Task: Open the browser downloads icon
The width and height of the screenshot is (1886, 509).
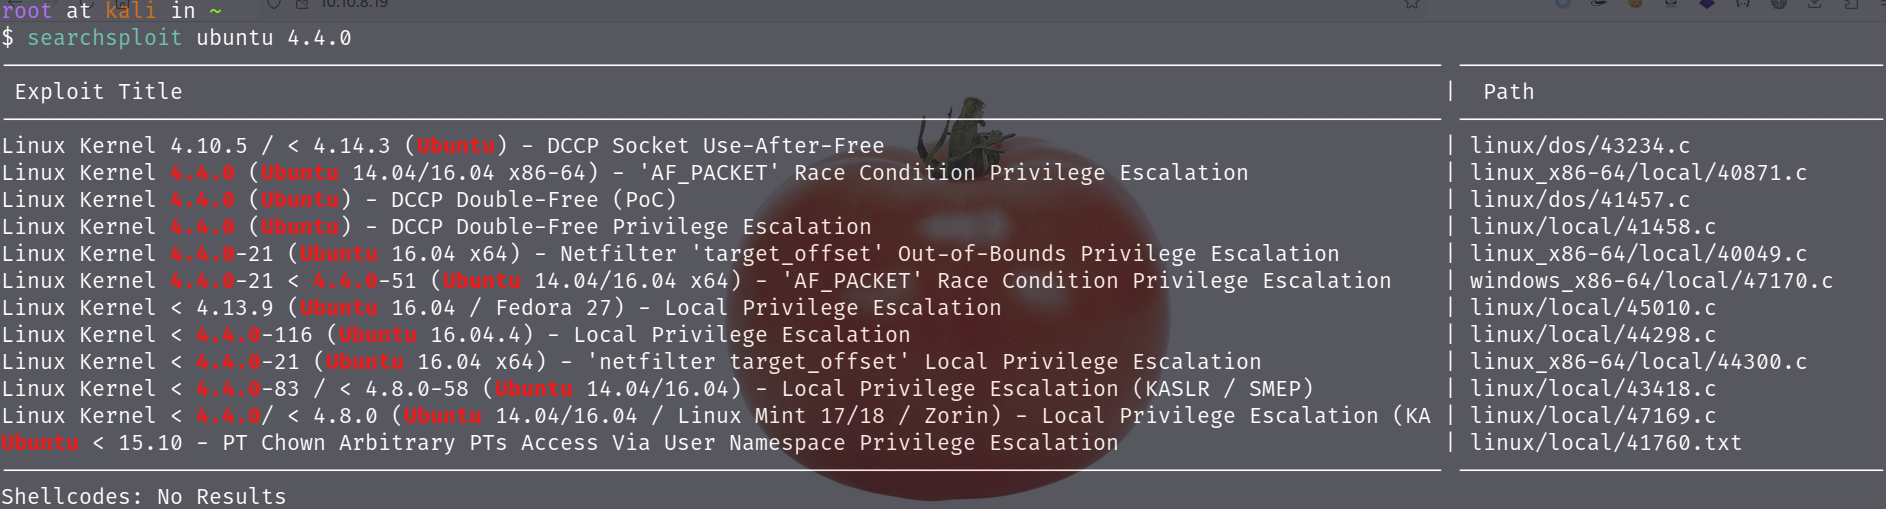Action: 1814,3
